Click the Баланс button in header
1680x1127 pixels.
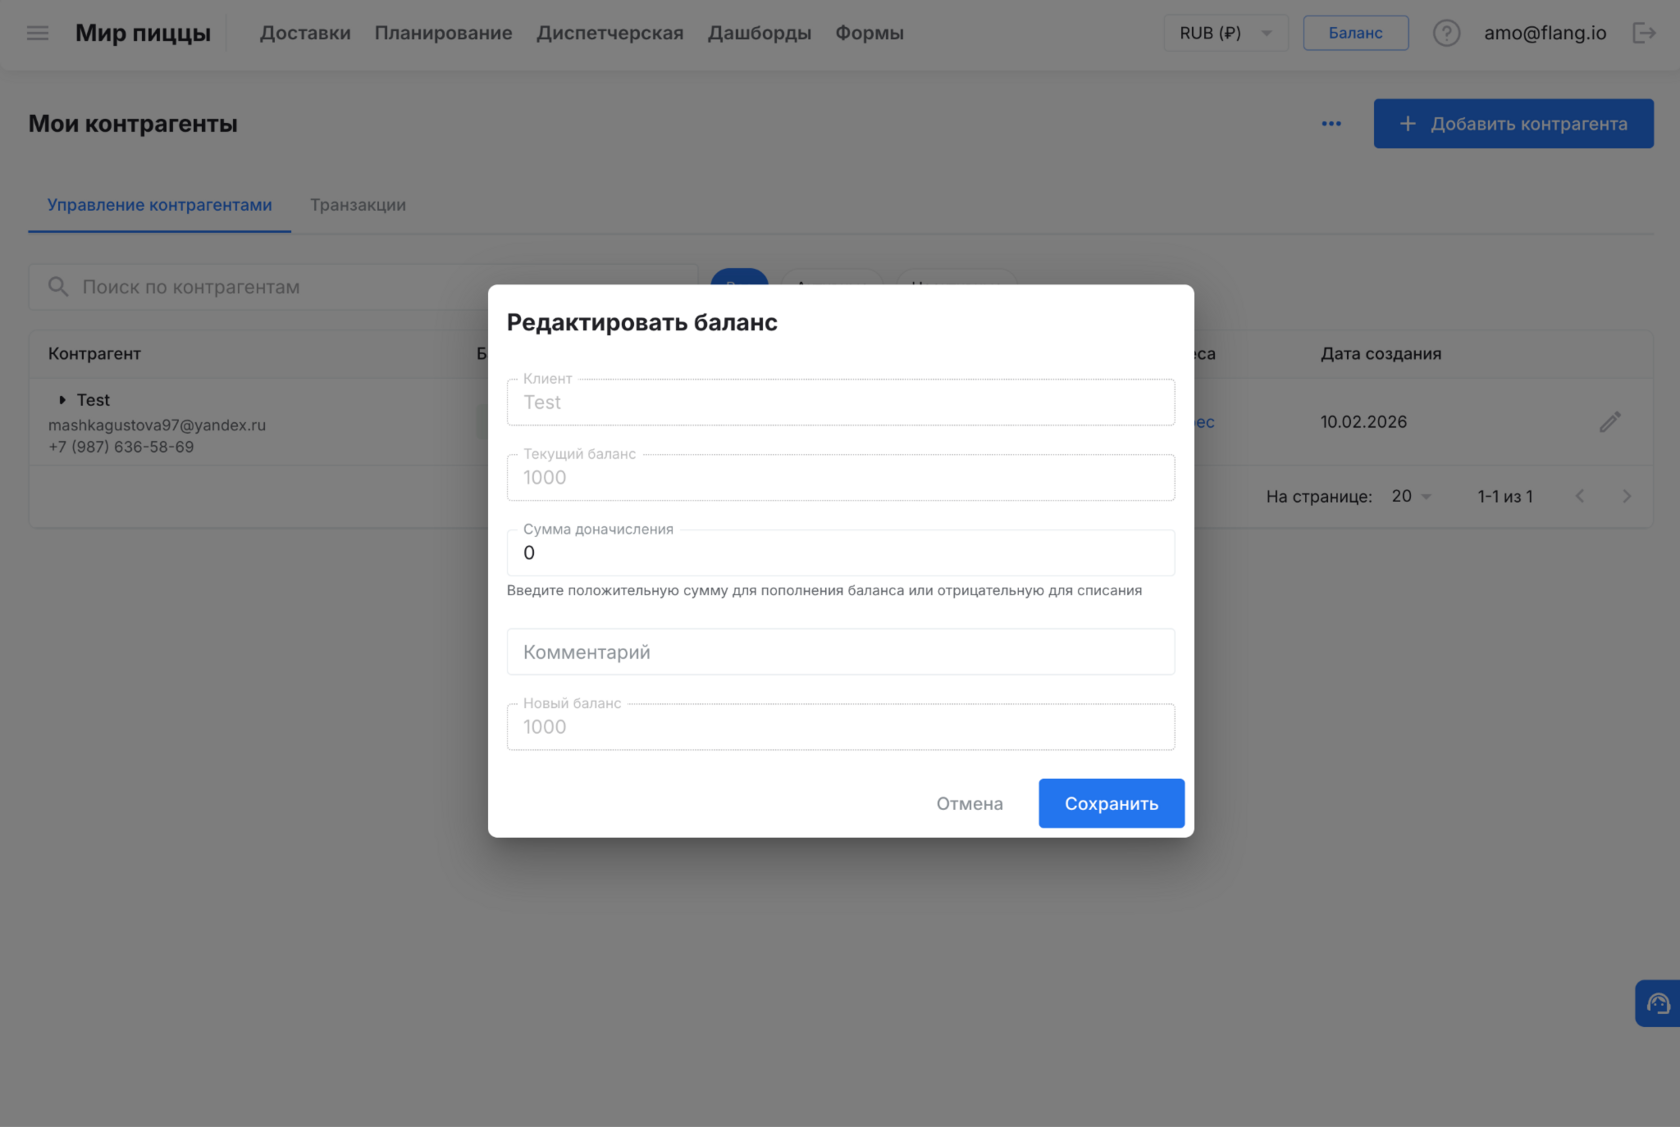[1355, 33]
